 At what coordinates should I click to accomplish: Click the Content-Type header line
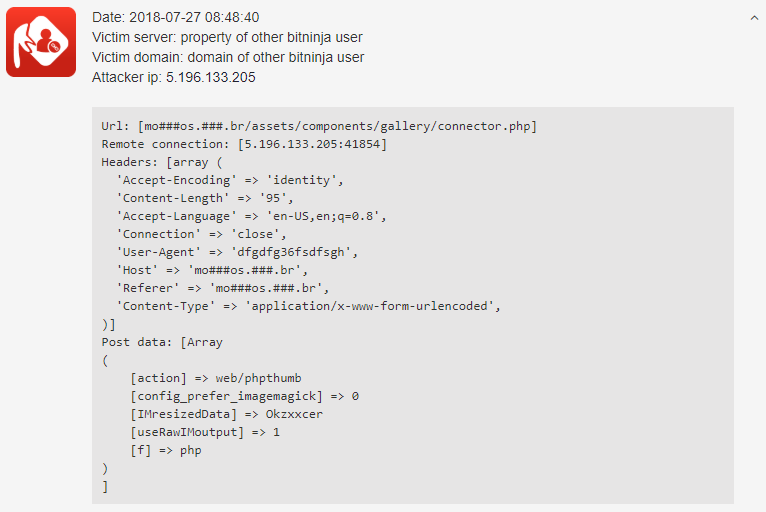coord(309,307)
